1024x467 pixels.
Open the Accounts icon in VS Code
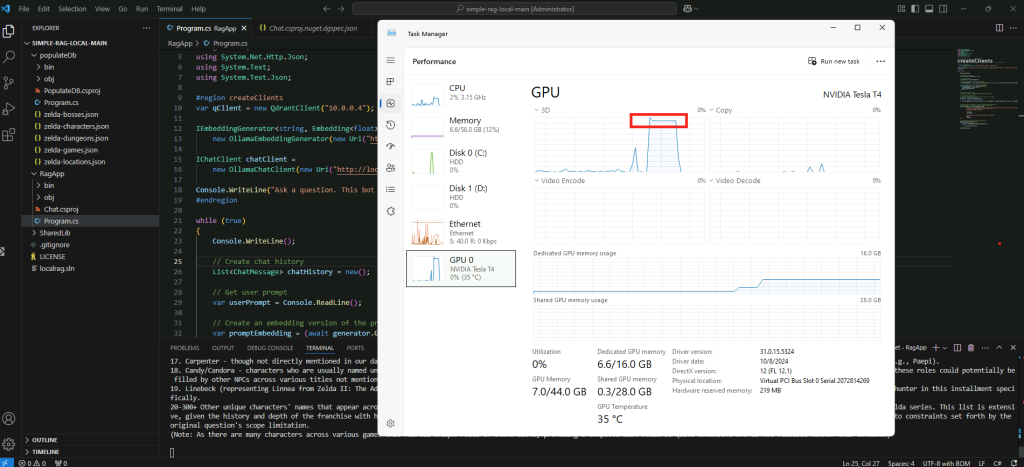pyautogui.click(x=9, y=418)
